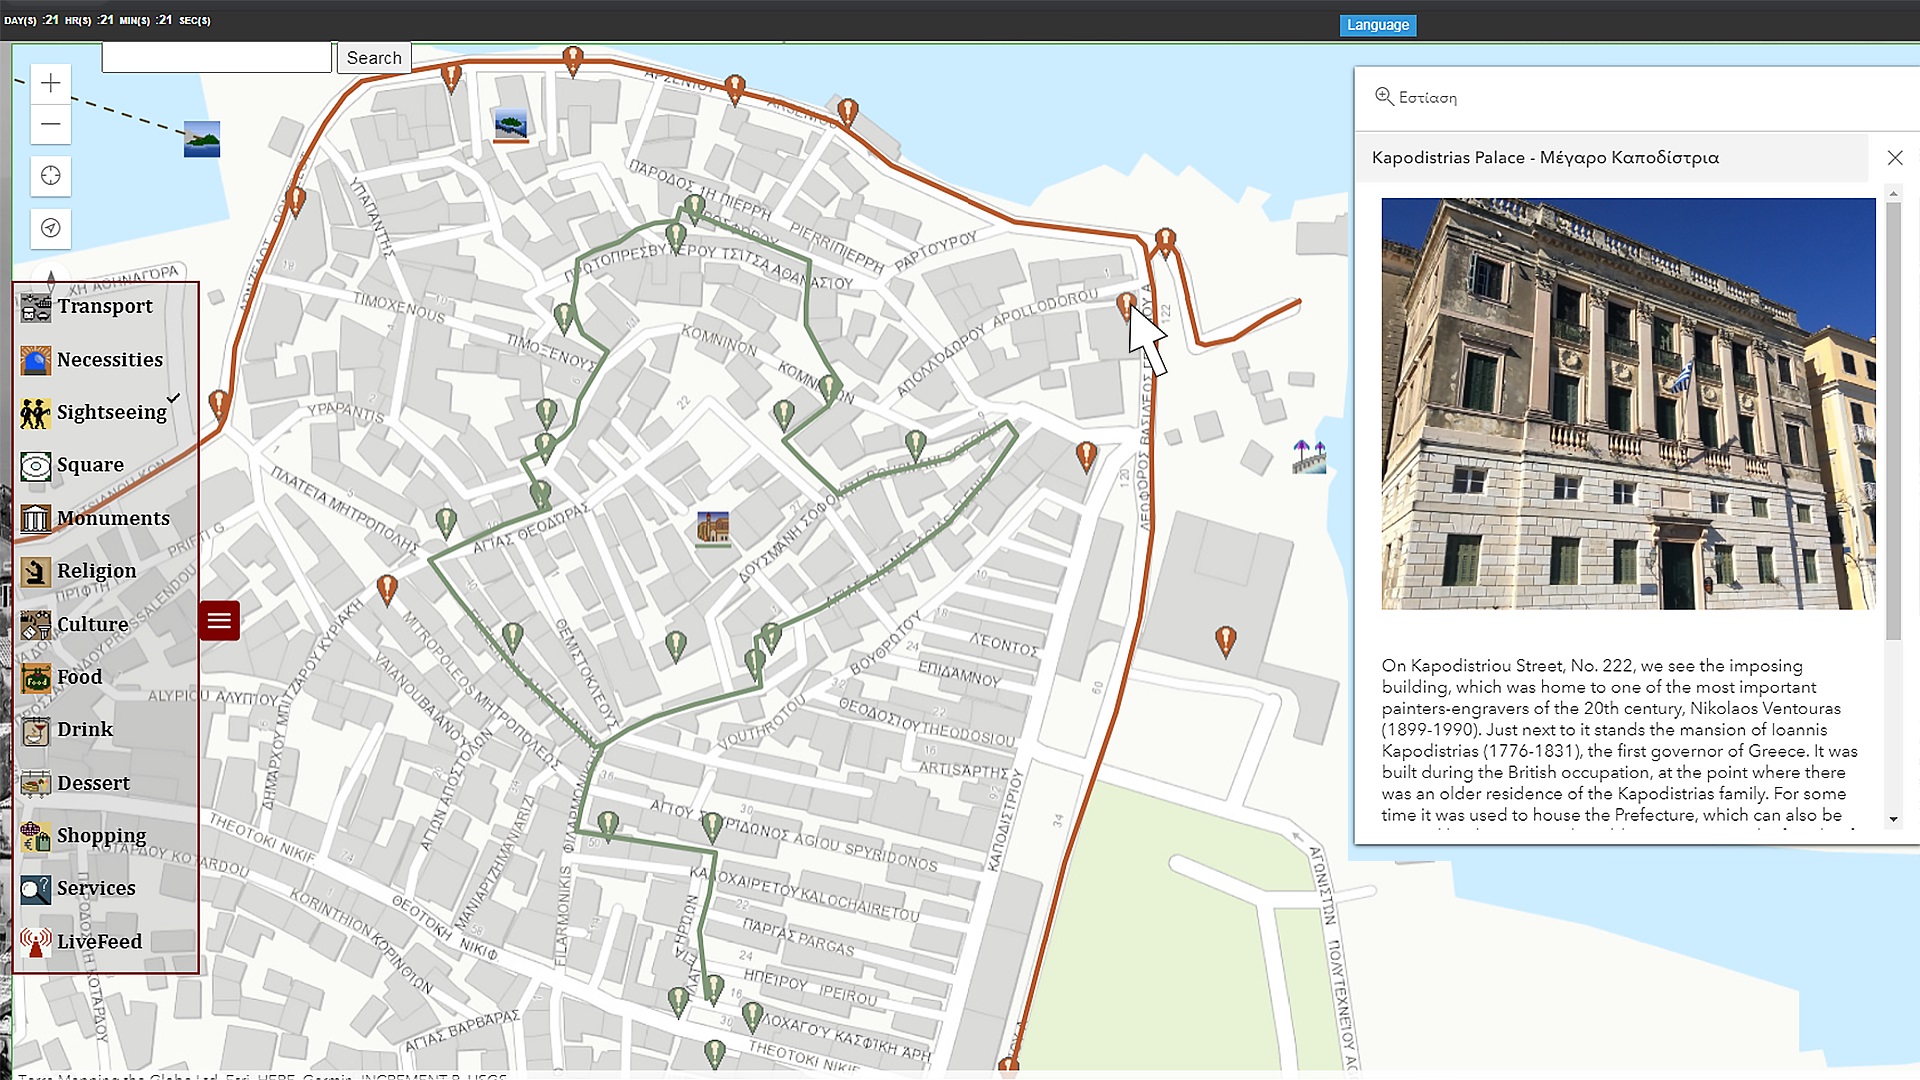
Task: Click the Religion category icon
Action: pos(36,572)
